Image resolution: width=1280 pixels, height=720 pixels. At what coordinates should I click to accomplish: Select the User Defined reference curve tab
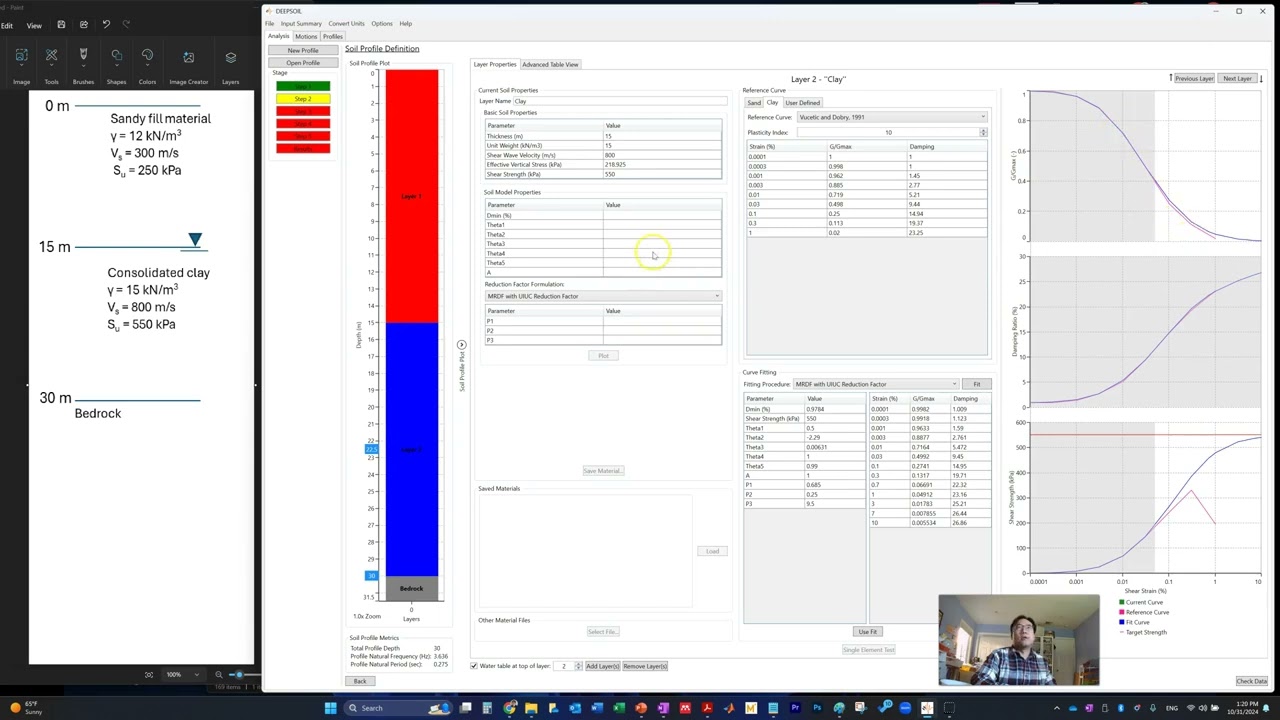click(x=802, y=103)
